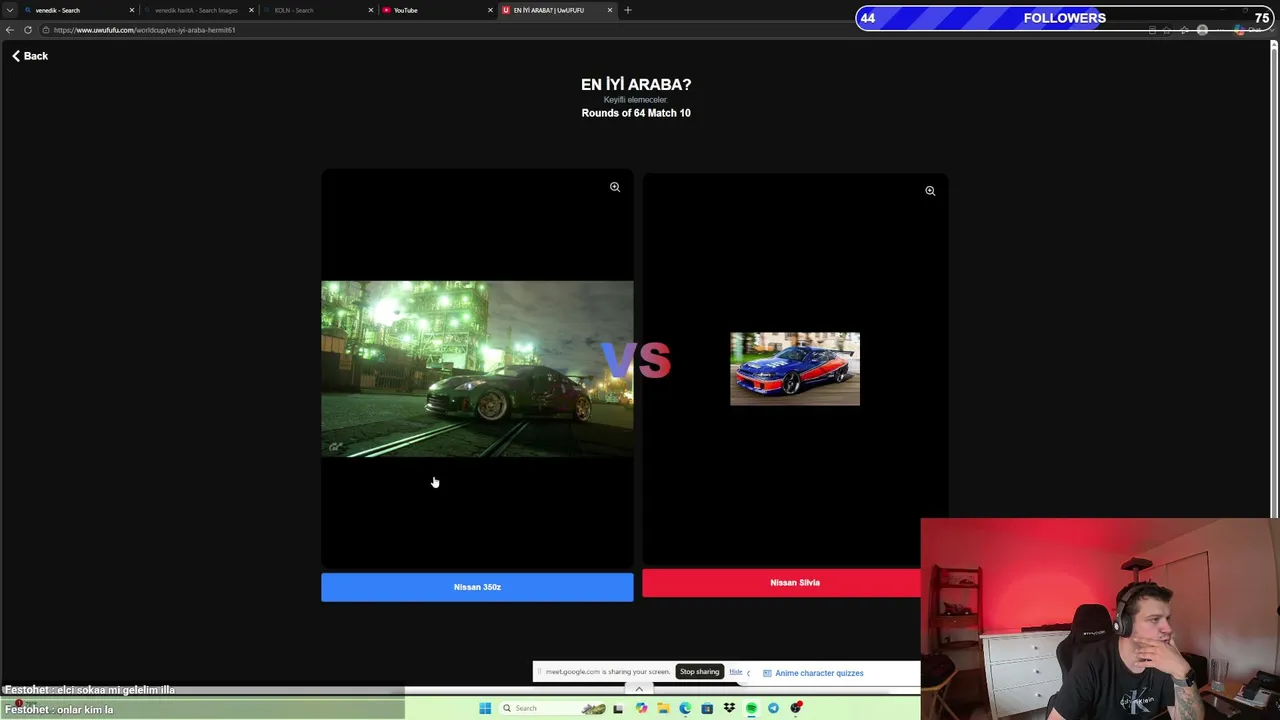
Task: Focus the uwufufu.com address bar
Action: 590,30
